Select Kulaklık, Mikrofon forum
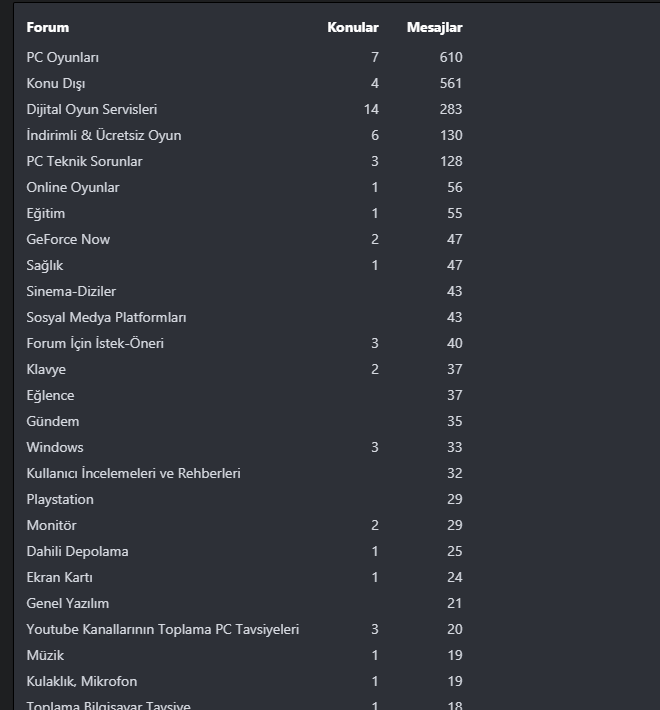660x710 pixels. tap(81, 681)
